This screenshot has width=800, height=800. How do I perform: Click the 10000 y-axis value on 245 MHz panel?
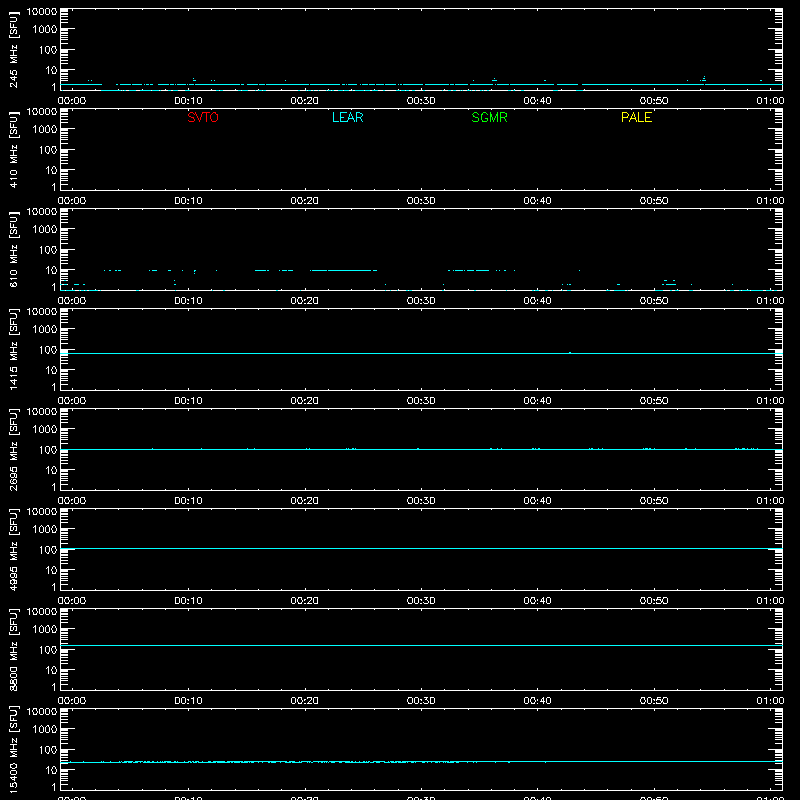pyautogui.click(x=42, y=12)
